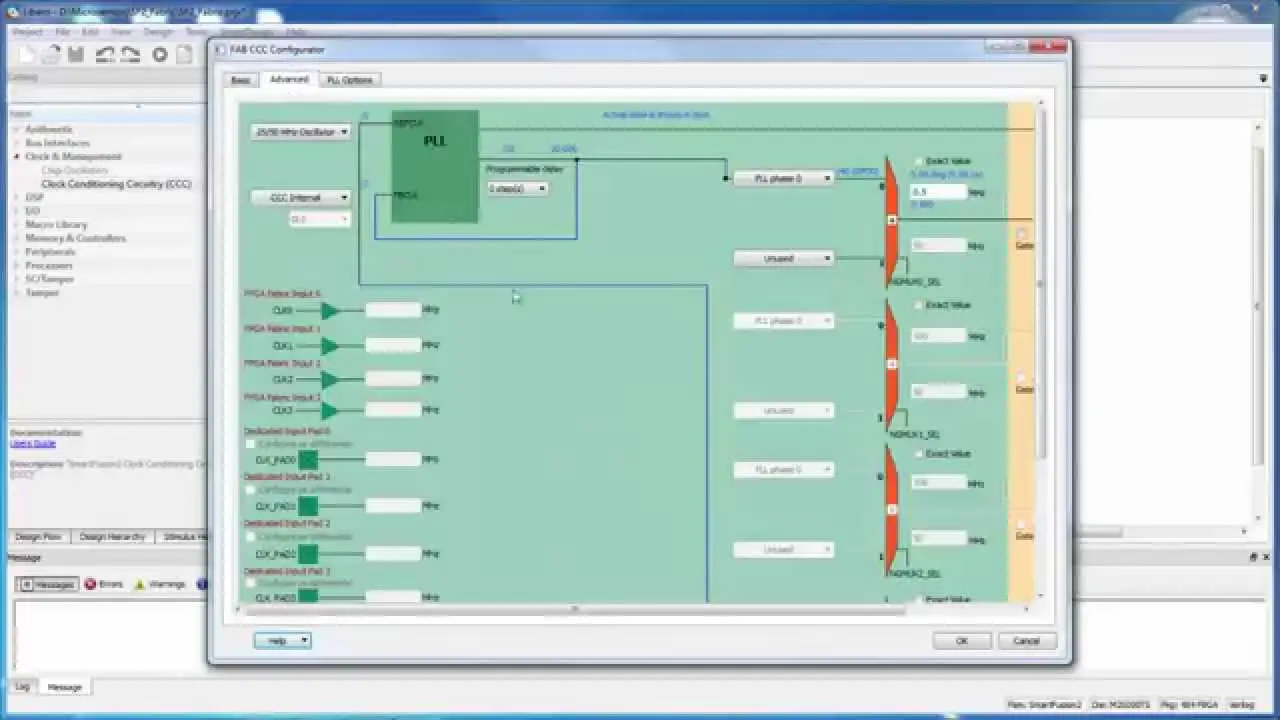1280x720 pixels.
Task: Switch to the PLL Options tab
Action: point(348,79)
